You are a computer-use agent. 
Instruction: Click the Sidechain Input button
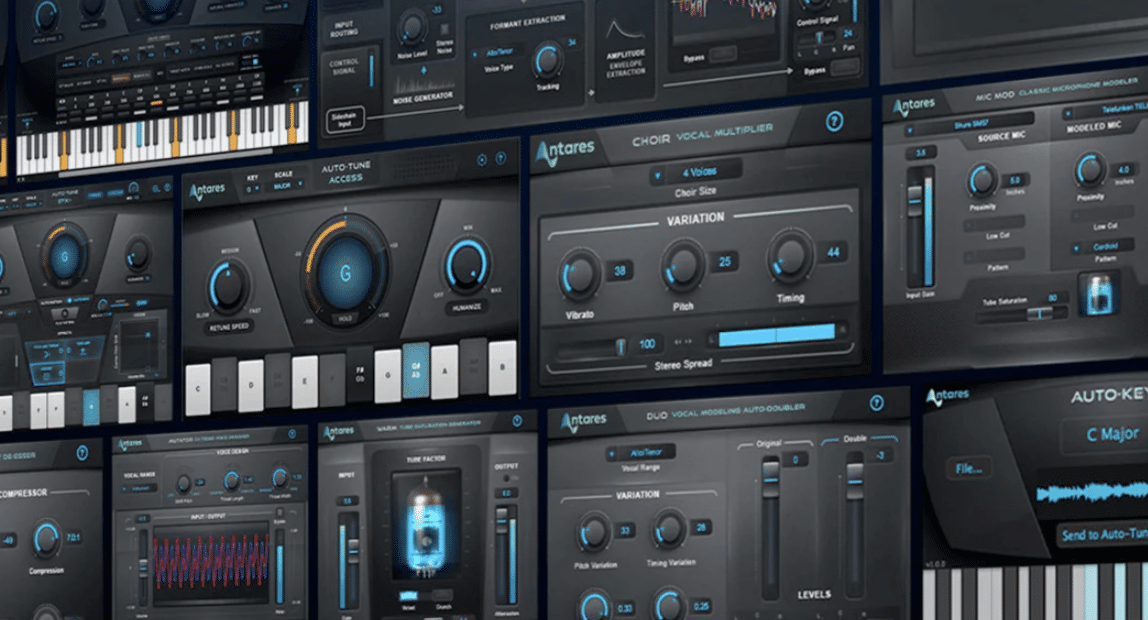pyautogui.click(x=344, y=119)
